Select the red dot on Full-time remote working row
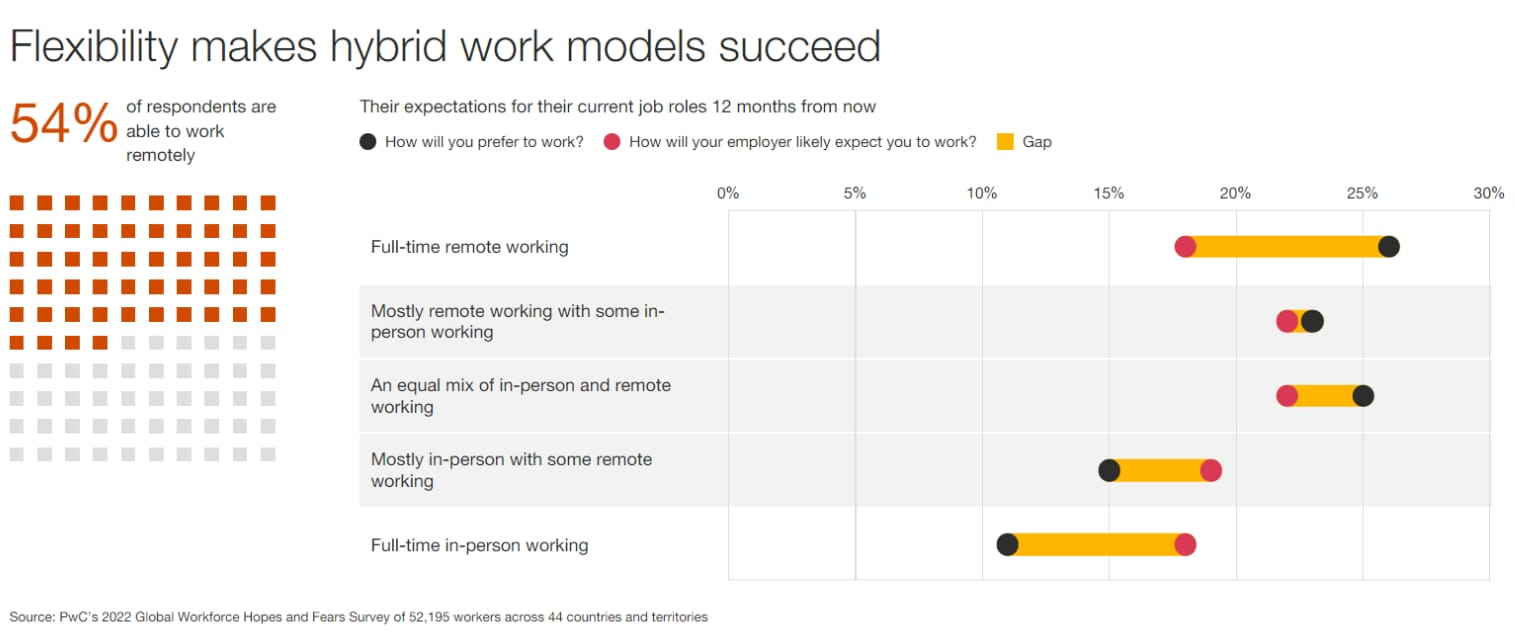 (x=1185, y=247)
